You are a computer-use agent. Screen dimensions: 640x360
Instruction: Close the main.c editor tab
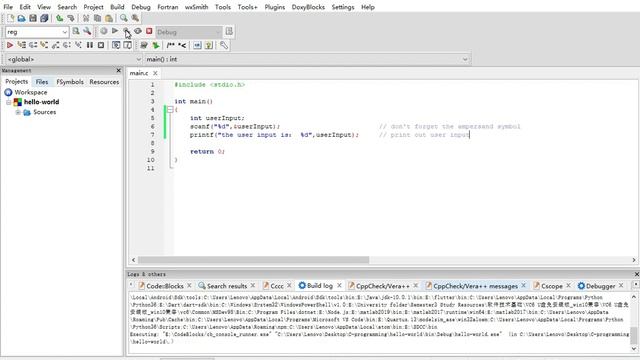point(155,73)
